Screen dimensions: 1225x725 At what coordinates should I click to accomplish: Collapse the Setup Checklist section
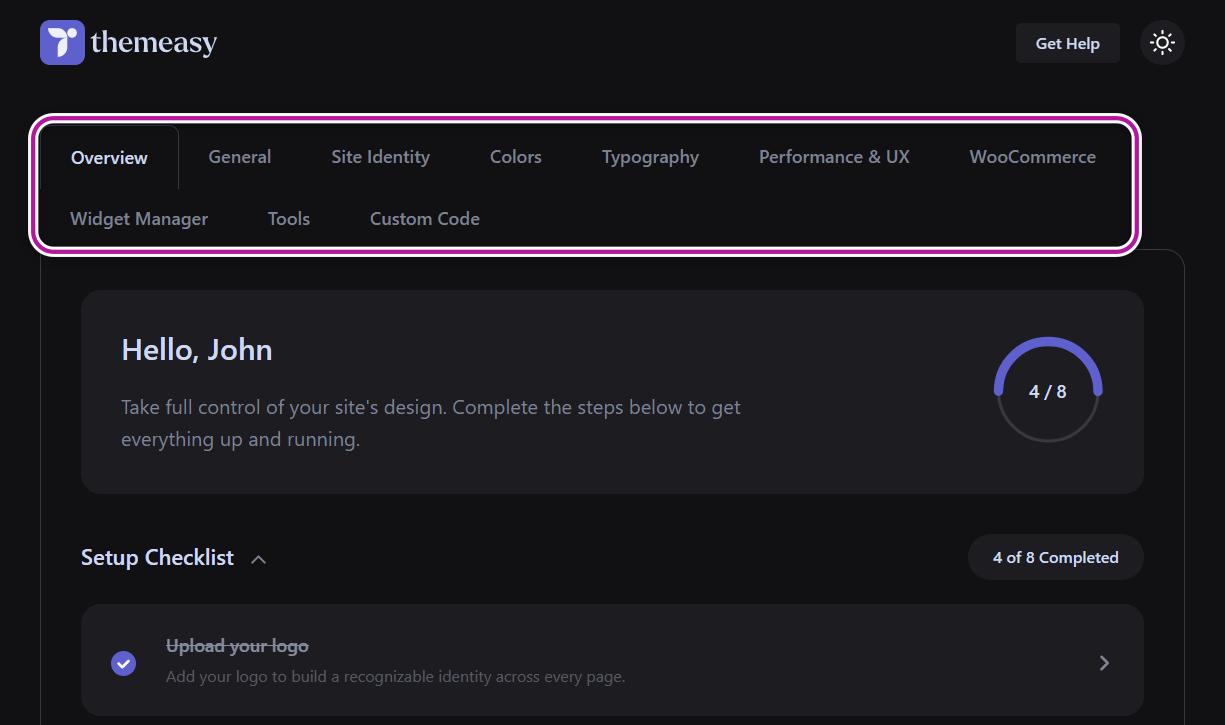pos(258,559)
